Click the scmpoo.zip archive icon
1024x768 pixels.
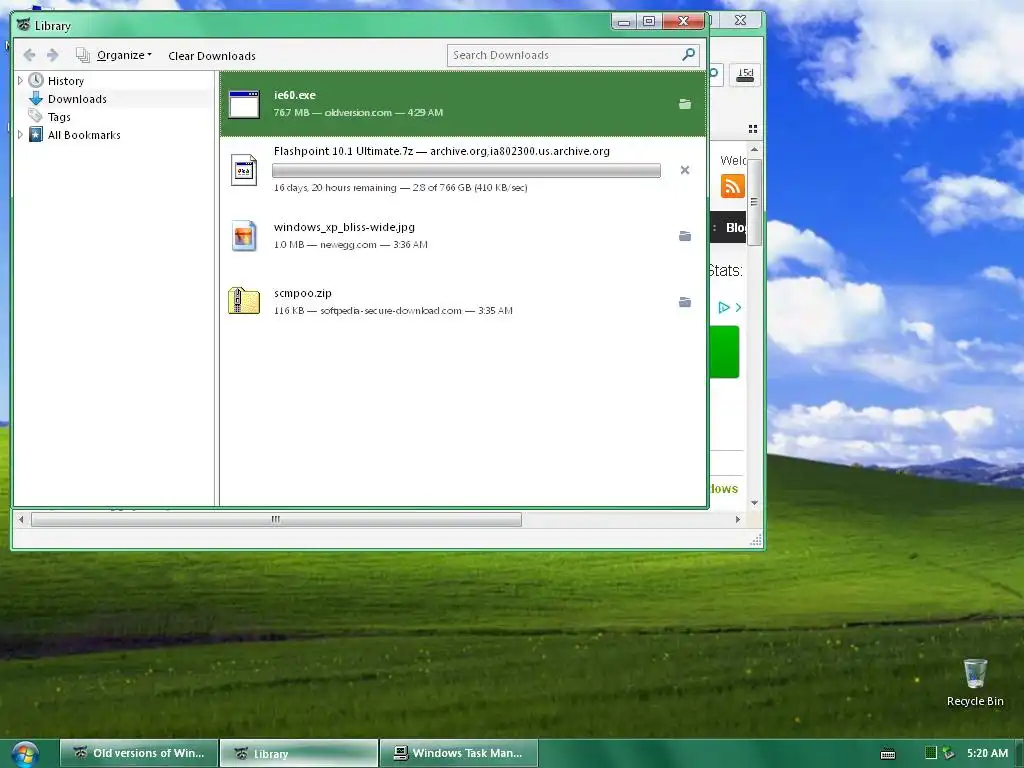click(x=244, y=301)
